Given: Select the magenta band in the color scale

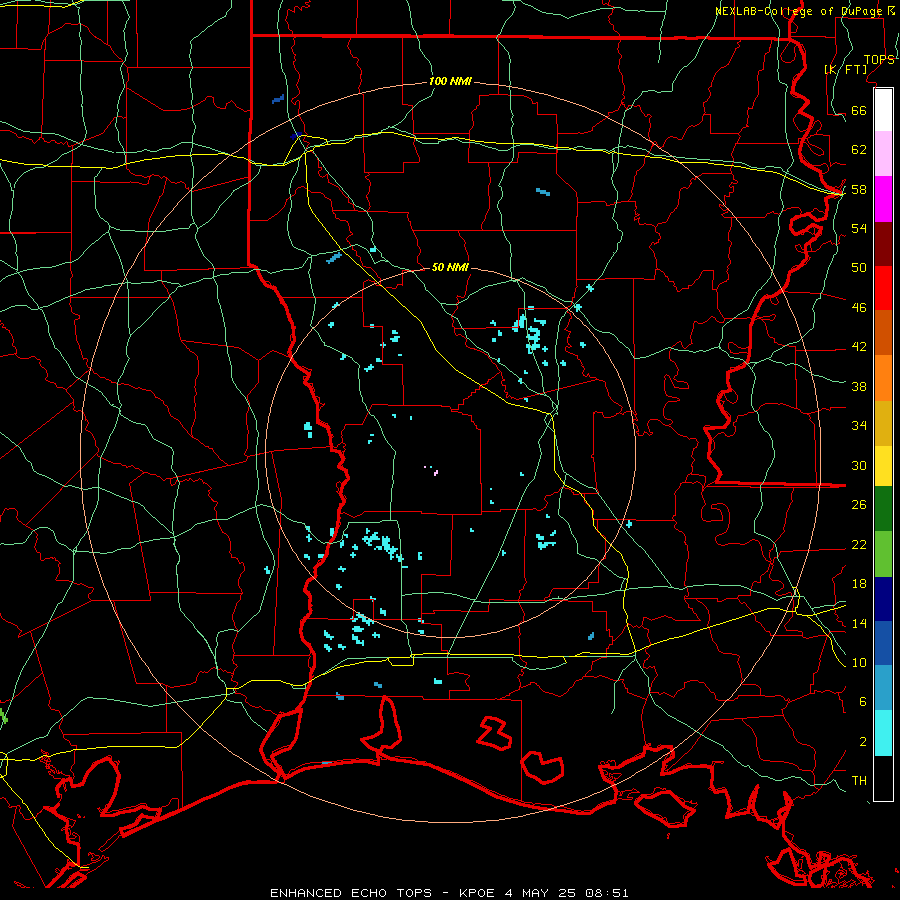Looking at the screenshot, I should (x=883, y=199).
